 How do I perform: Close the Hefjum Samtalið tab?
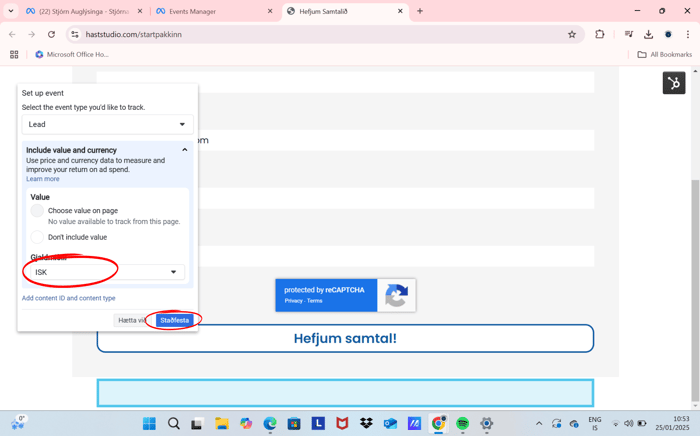(400, 11)
